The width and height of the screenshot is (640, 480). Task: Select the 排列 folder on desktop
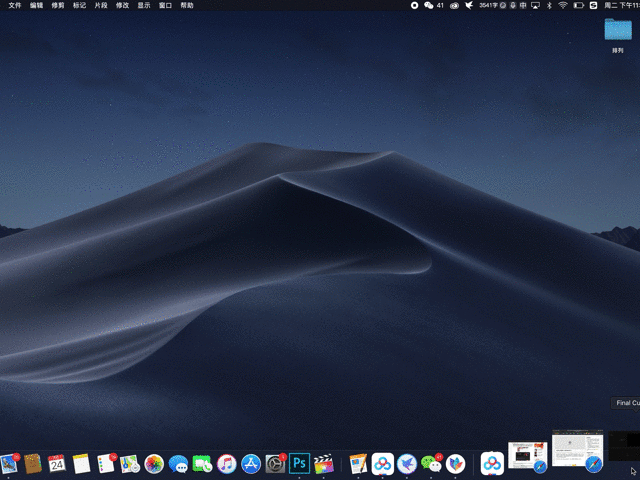[x=617, y=30]
